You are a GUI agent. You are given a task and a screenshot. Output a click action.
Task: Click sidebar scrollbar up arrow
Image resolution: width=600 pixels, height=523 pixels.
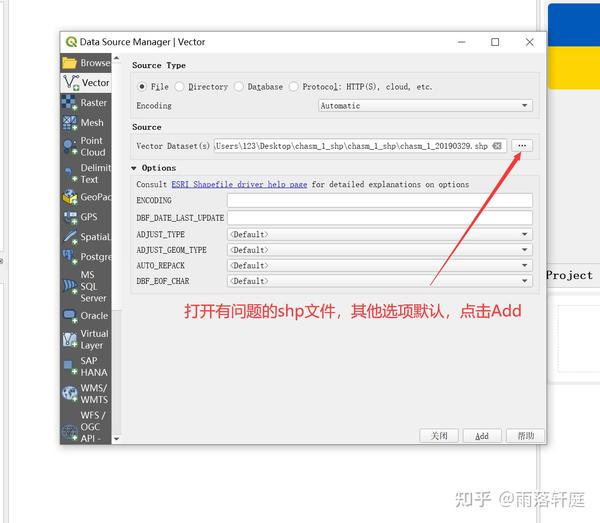tap(116, 58)
